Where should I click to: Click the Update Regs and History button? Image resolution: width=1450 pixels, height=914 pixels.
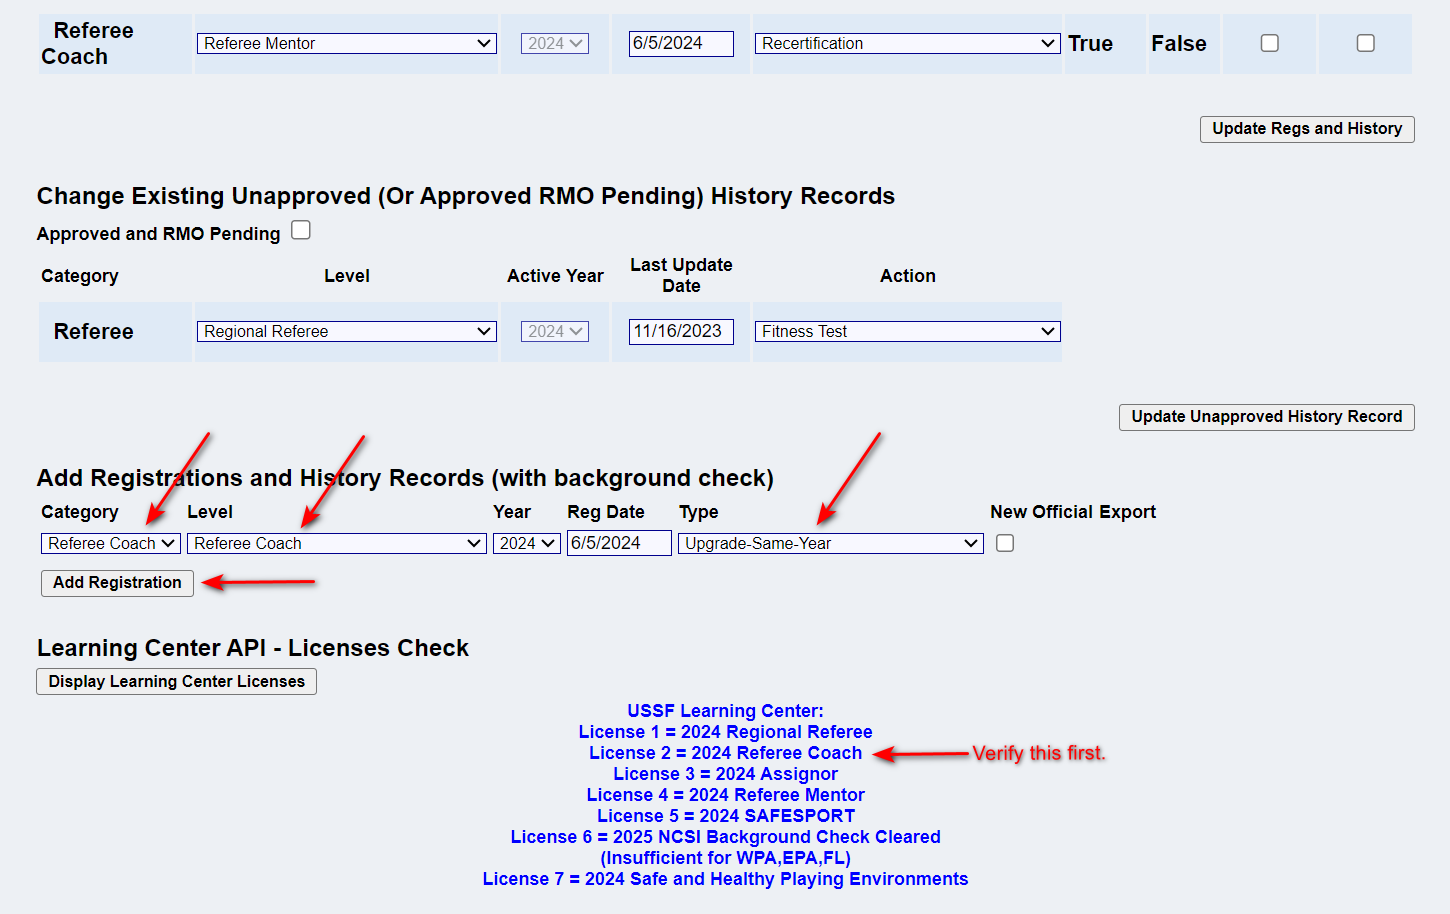[x=1307, y=129]
